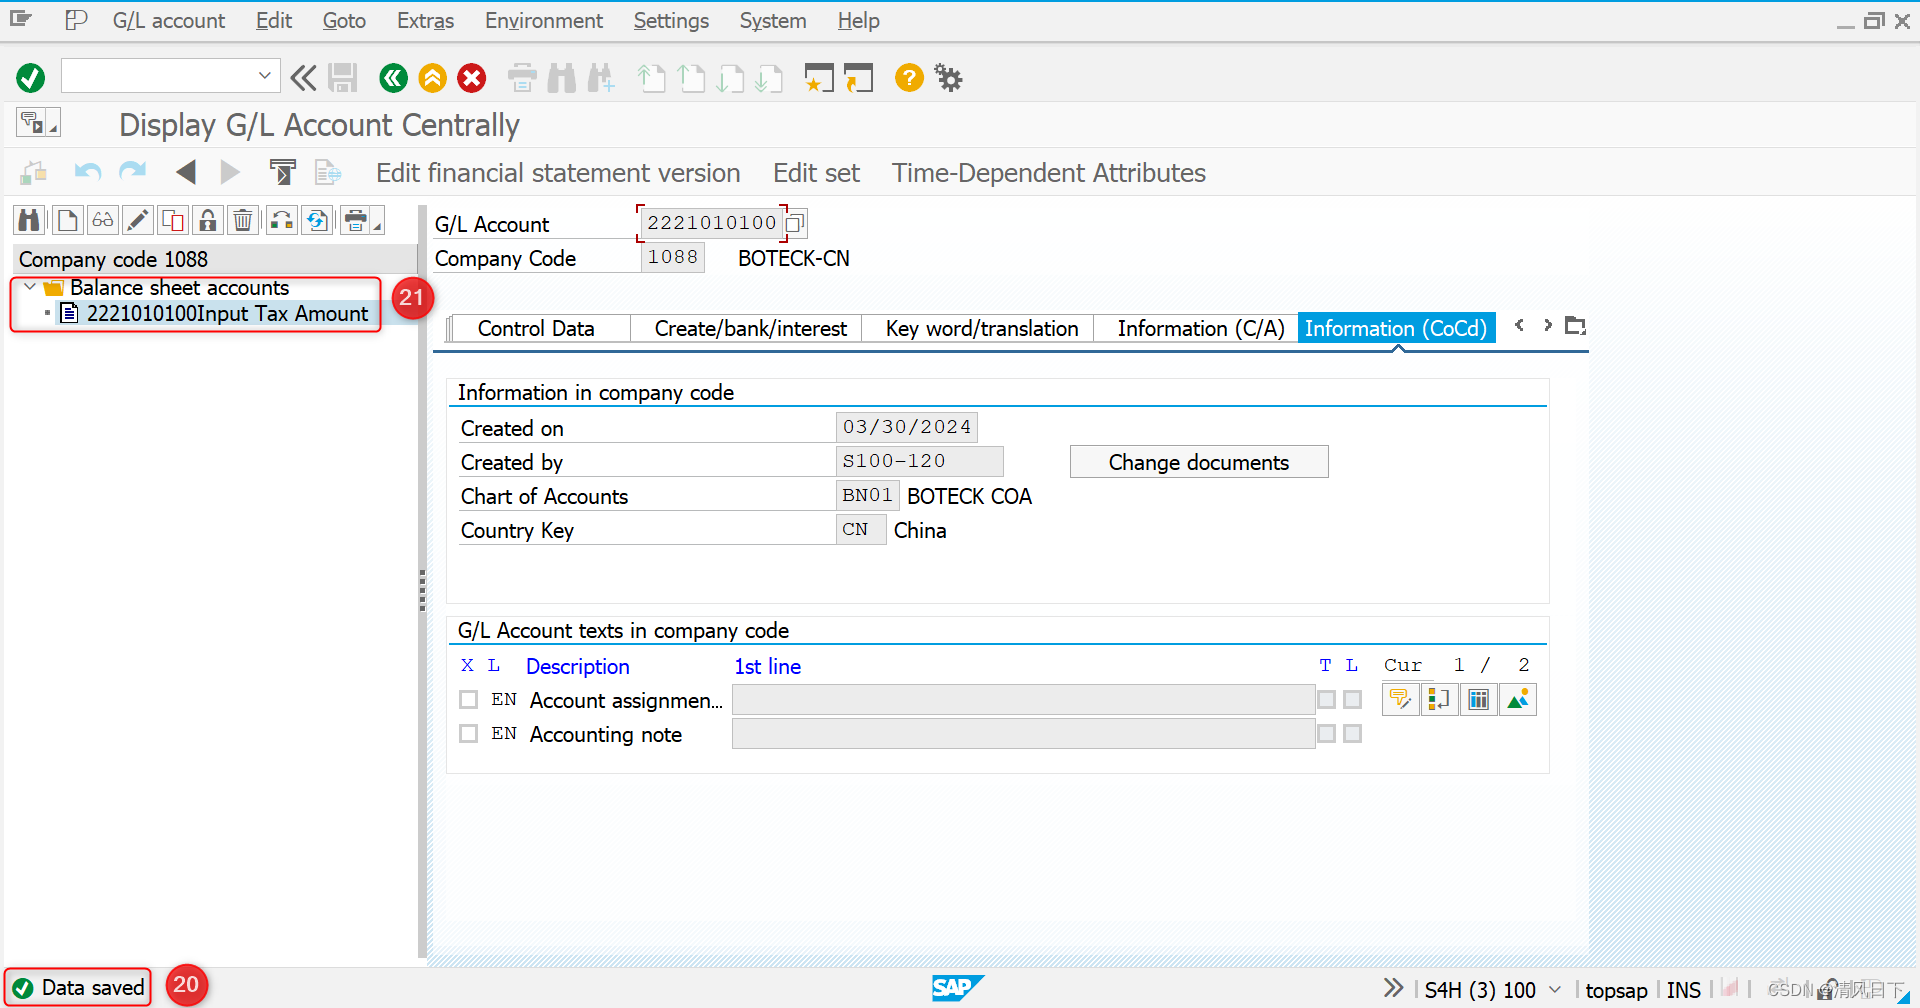Click the Account assignment 1st line text field
This screenshot has width=1920, height=1008.
(x=1023, y=700)
